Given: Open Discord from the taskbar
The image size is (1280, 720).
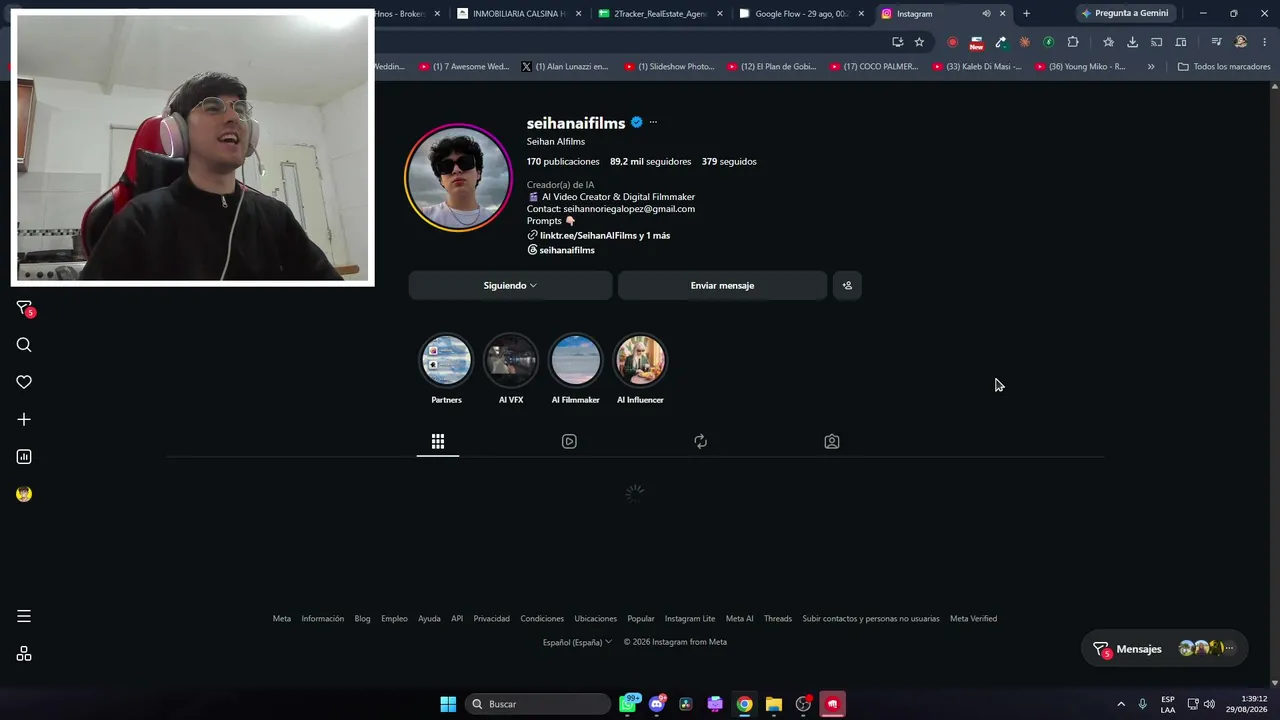Looking at the screenshot, I should [657, 704].
